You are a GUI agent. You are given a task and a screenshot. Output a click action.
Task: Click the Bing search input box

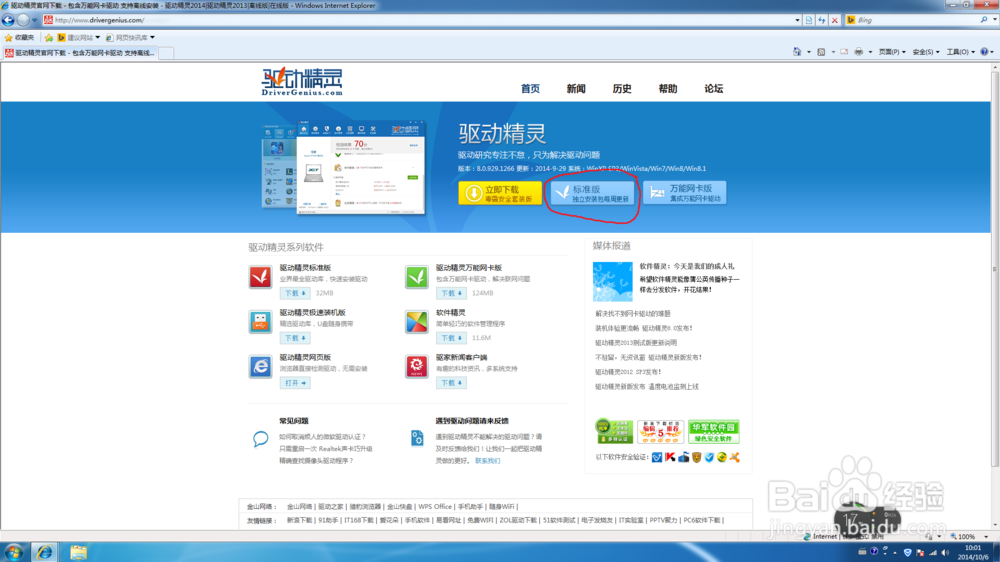914,20
